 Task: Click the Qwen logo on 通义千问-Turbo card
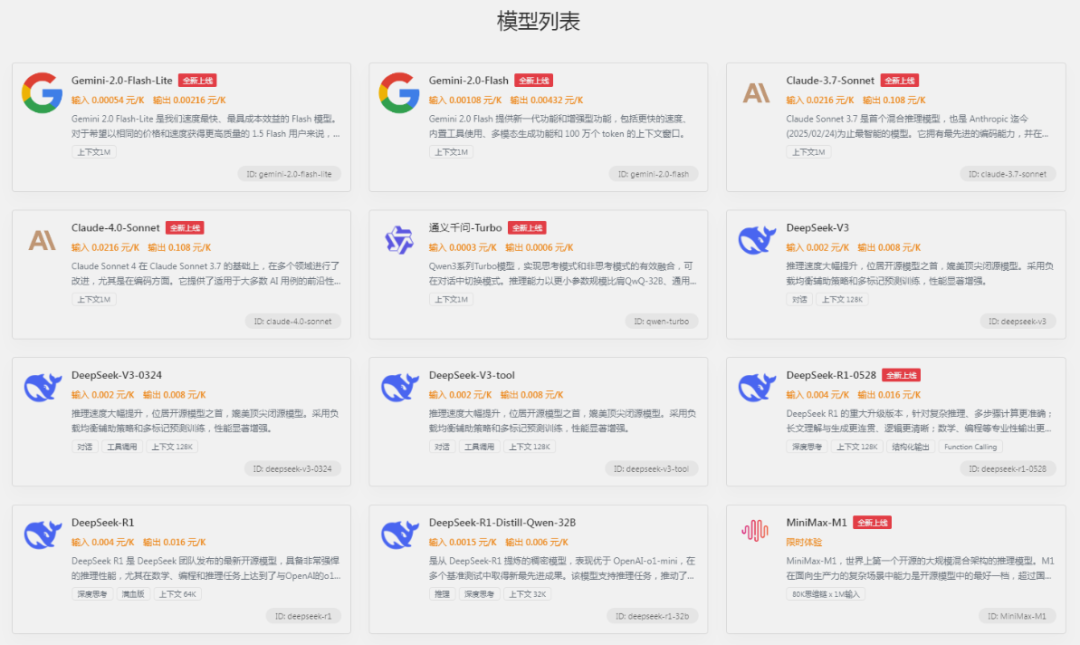[x=399, y=240]
